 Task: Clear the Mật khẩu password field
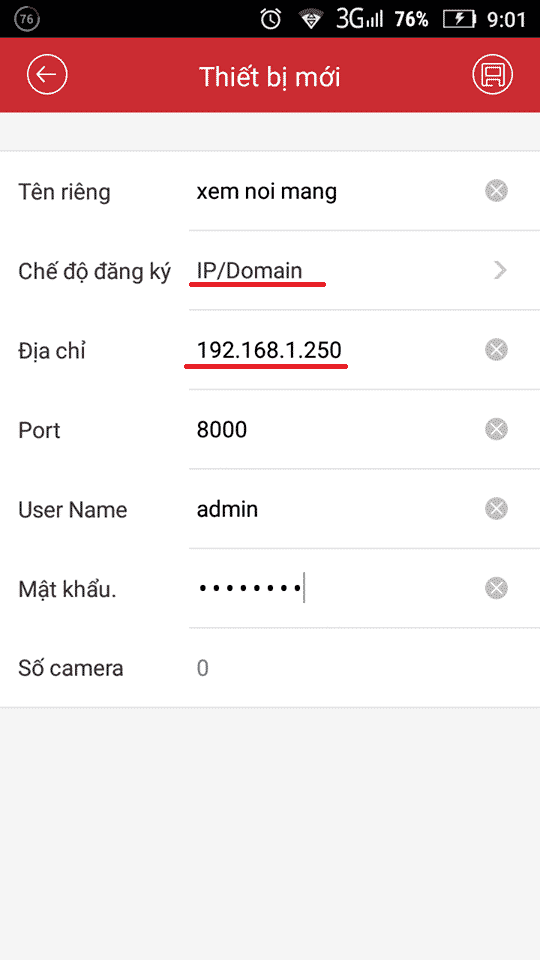[x=497, y=588]
